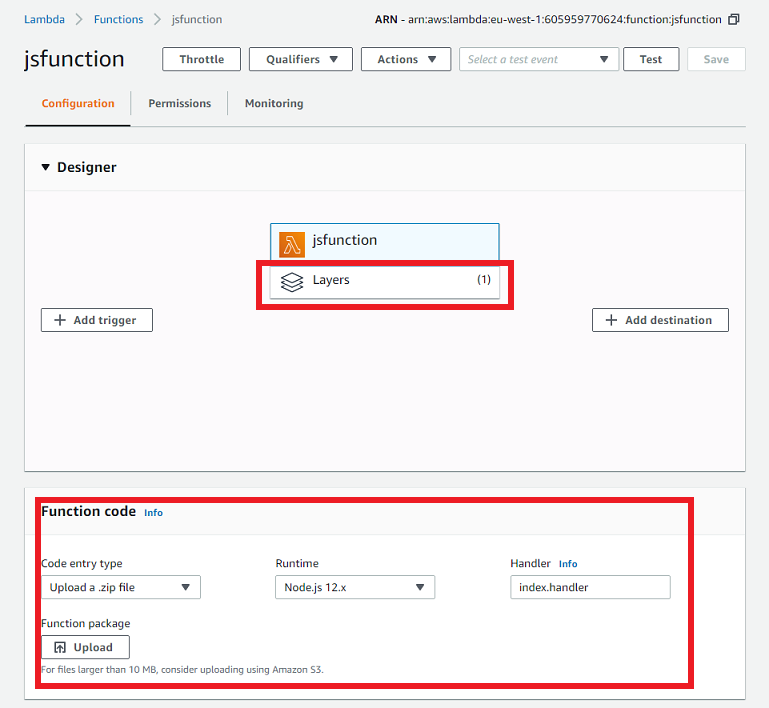Open the Info link beside Function code
The height and width of the screenshot is (708, 769).
point(154,513)
